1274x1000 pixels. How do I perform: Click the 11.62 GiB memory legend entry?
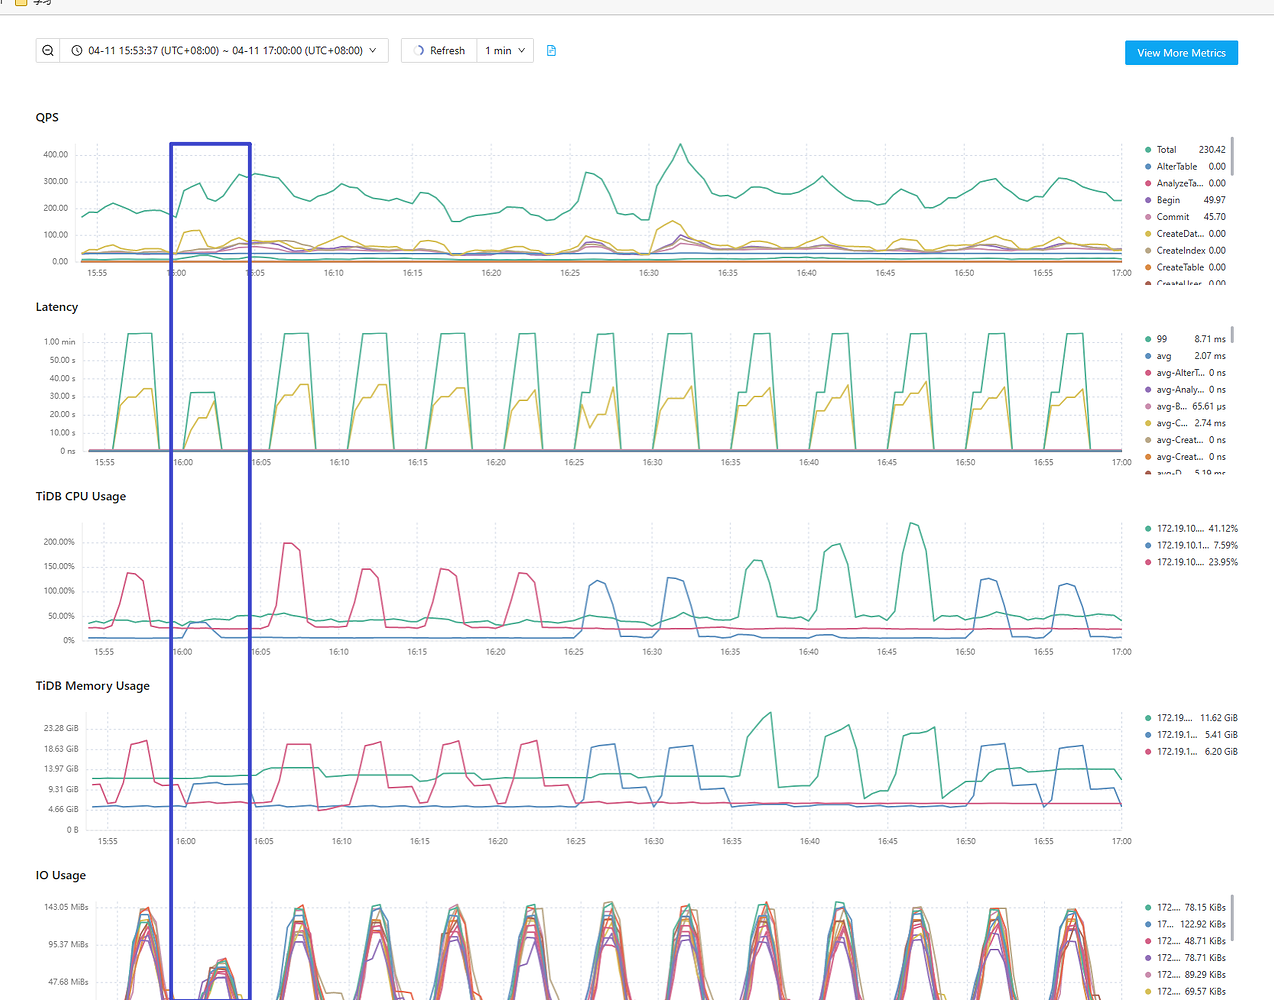pos(1190,718)
